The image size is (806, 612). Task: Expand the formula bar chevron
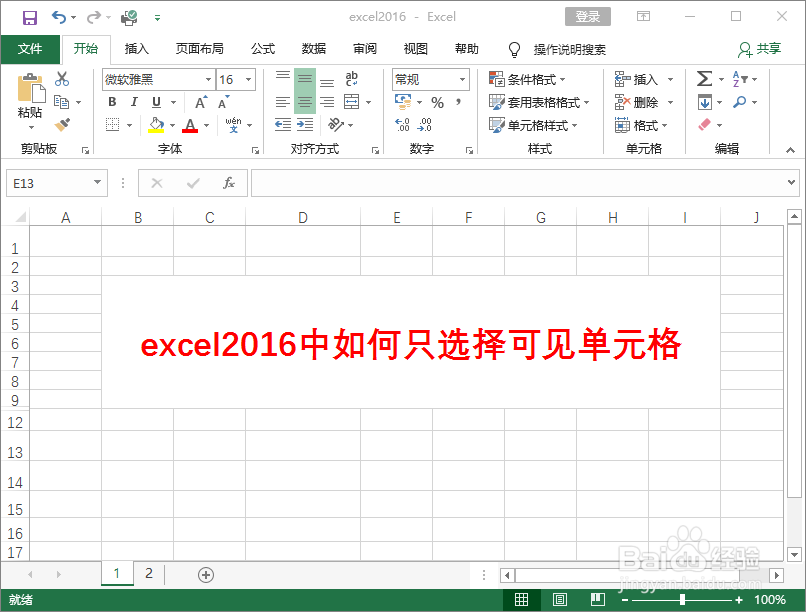pos(792,182)
